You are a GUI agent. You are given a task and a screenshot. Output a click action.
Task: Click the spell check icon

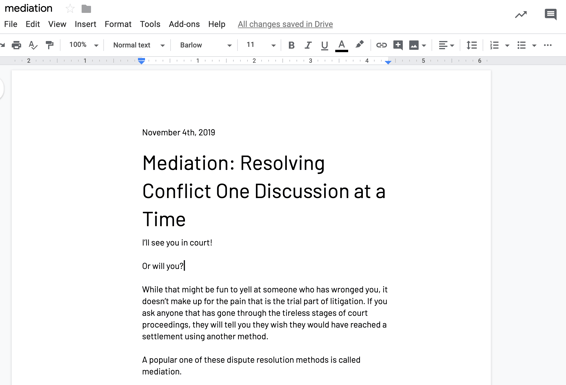click(x=33, y=45)
